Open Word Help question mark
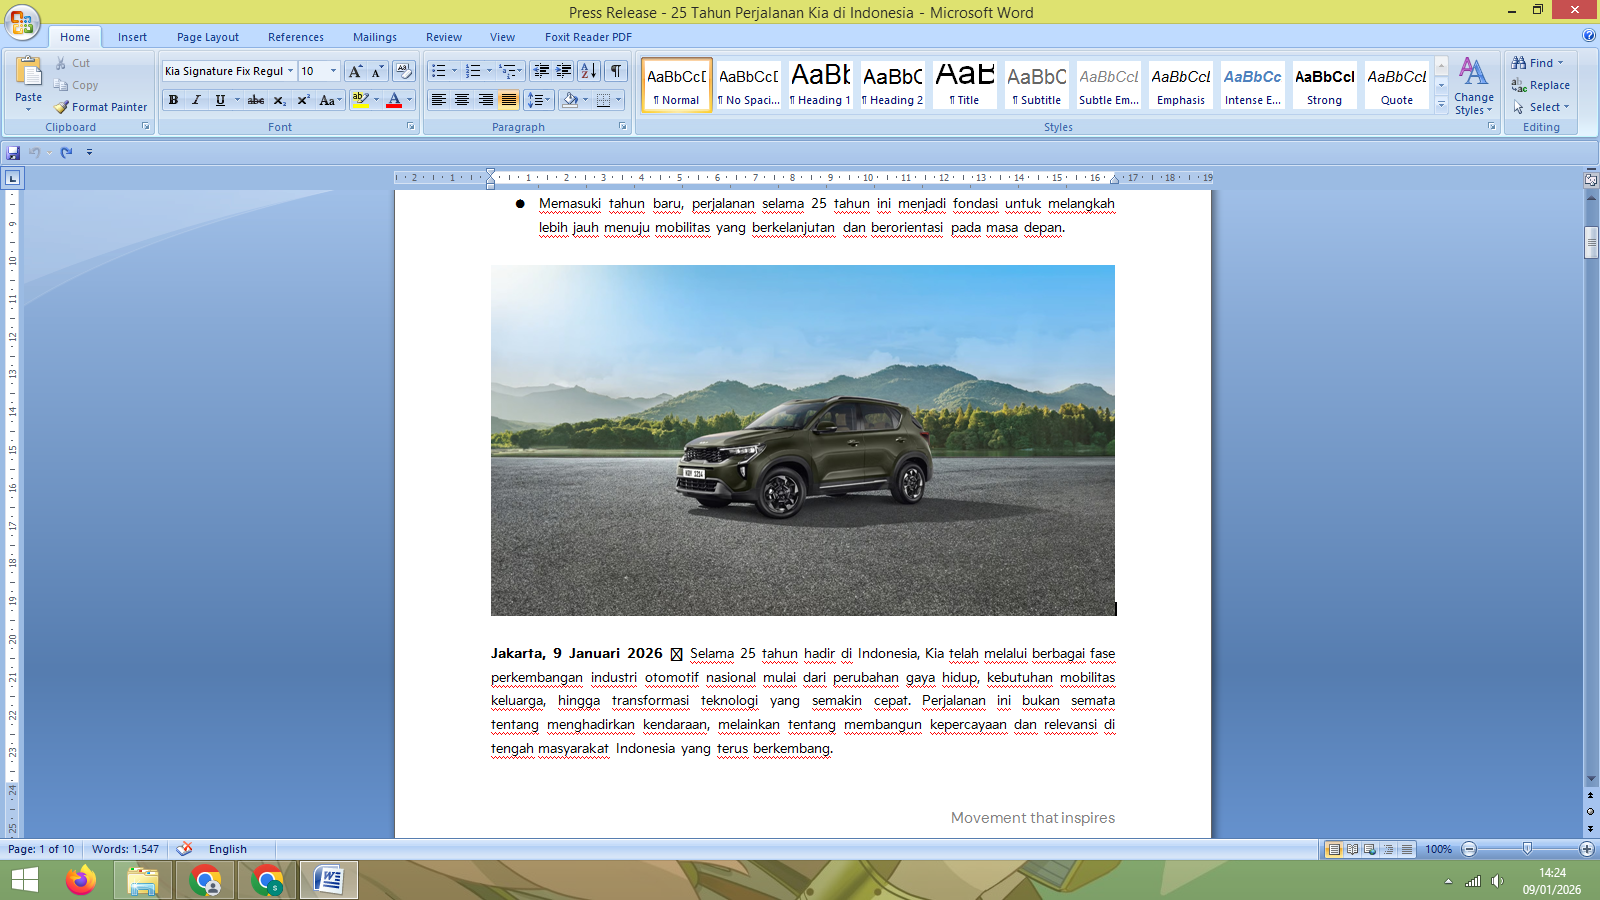Screen dimensions: 1600x900 click(1589, 36)
